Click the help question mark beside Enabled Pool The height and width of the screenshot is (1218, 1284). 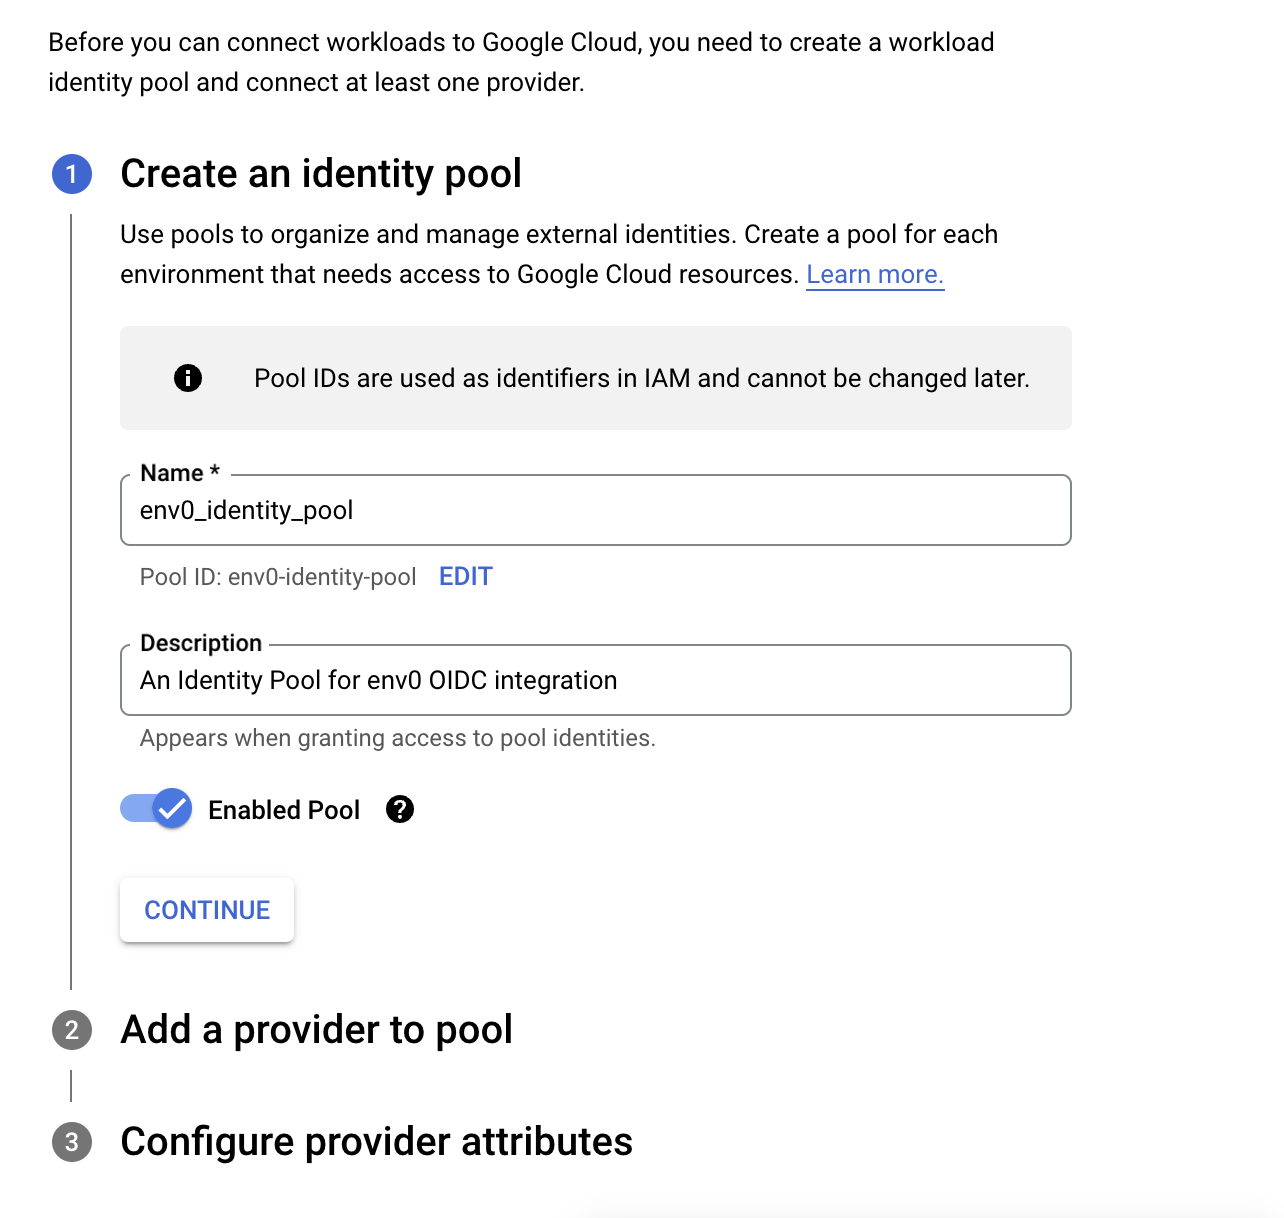point(400,809)
